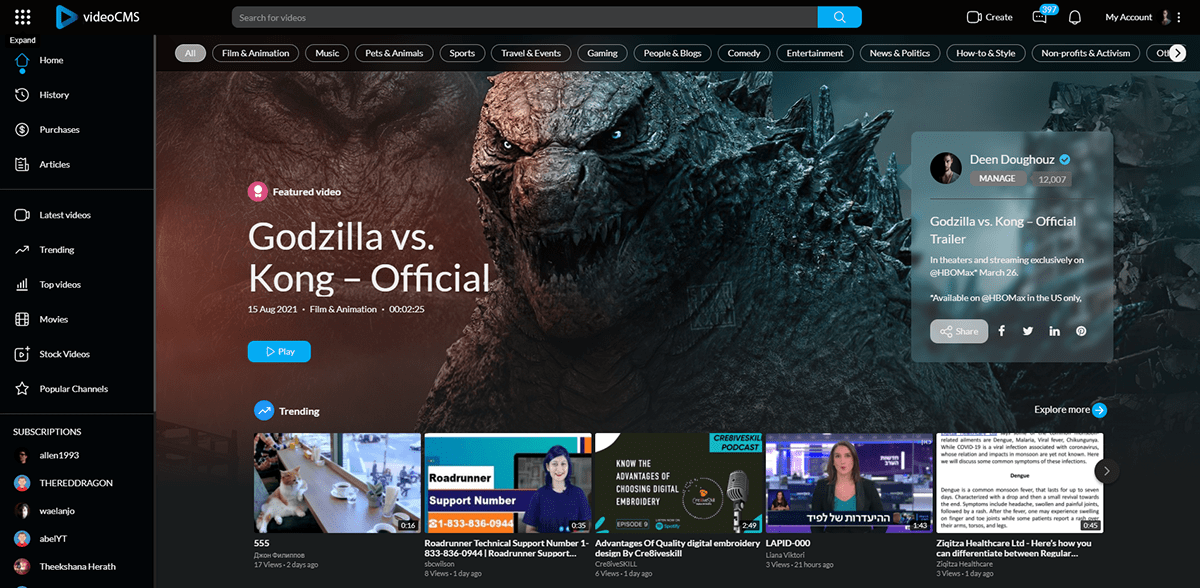Select Travel & Events category chip
This screenshot has height=588, width=1200.
531,53
